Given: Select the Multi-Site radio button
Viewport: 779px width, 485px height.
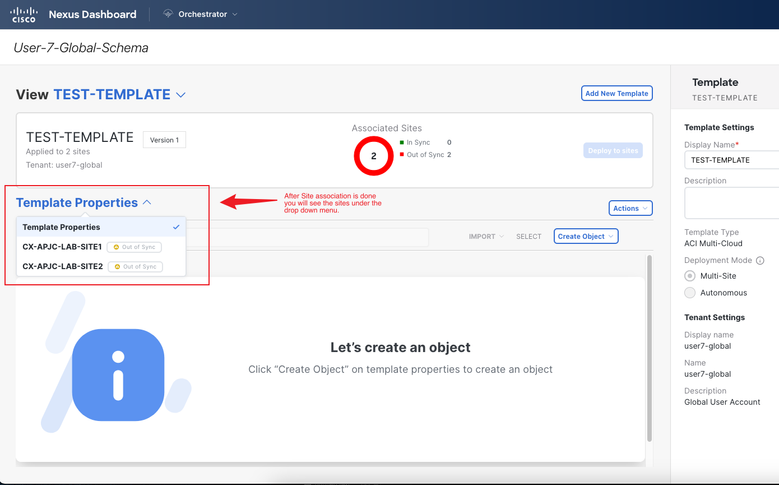Looking at the screenshot, I should tap(690, 276).
